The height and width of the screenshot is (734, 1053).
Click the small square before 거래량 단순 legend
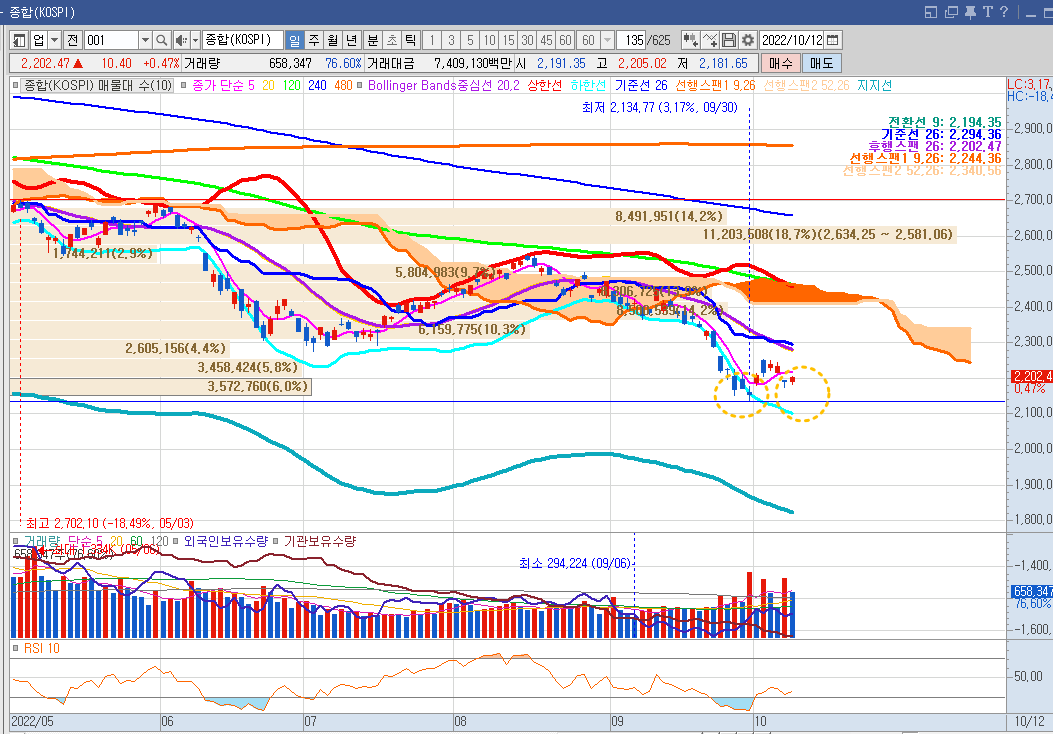(x=16, y=541)
